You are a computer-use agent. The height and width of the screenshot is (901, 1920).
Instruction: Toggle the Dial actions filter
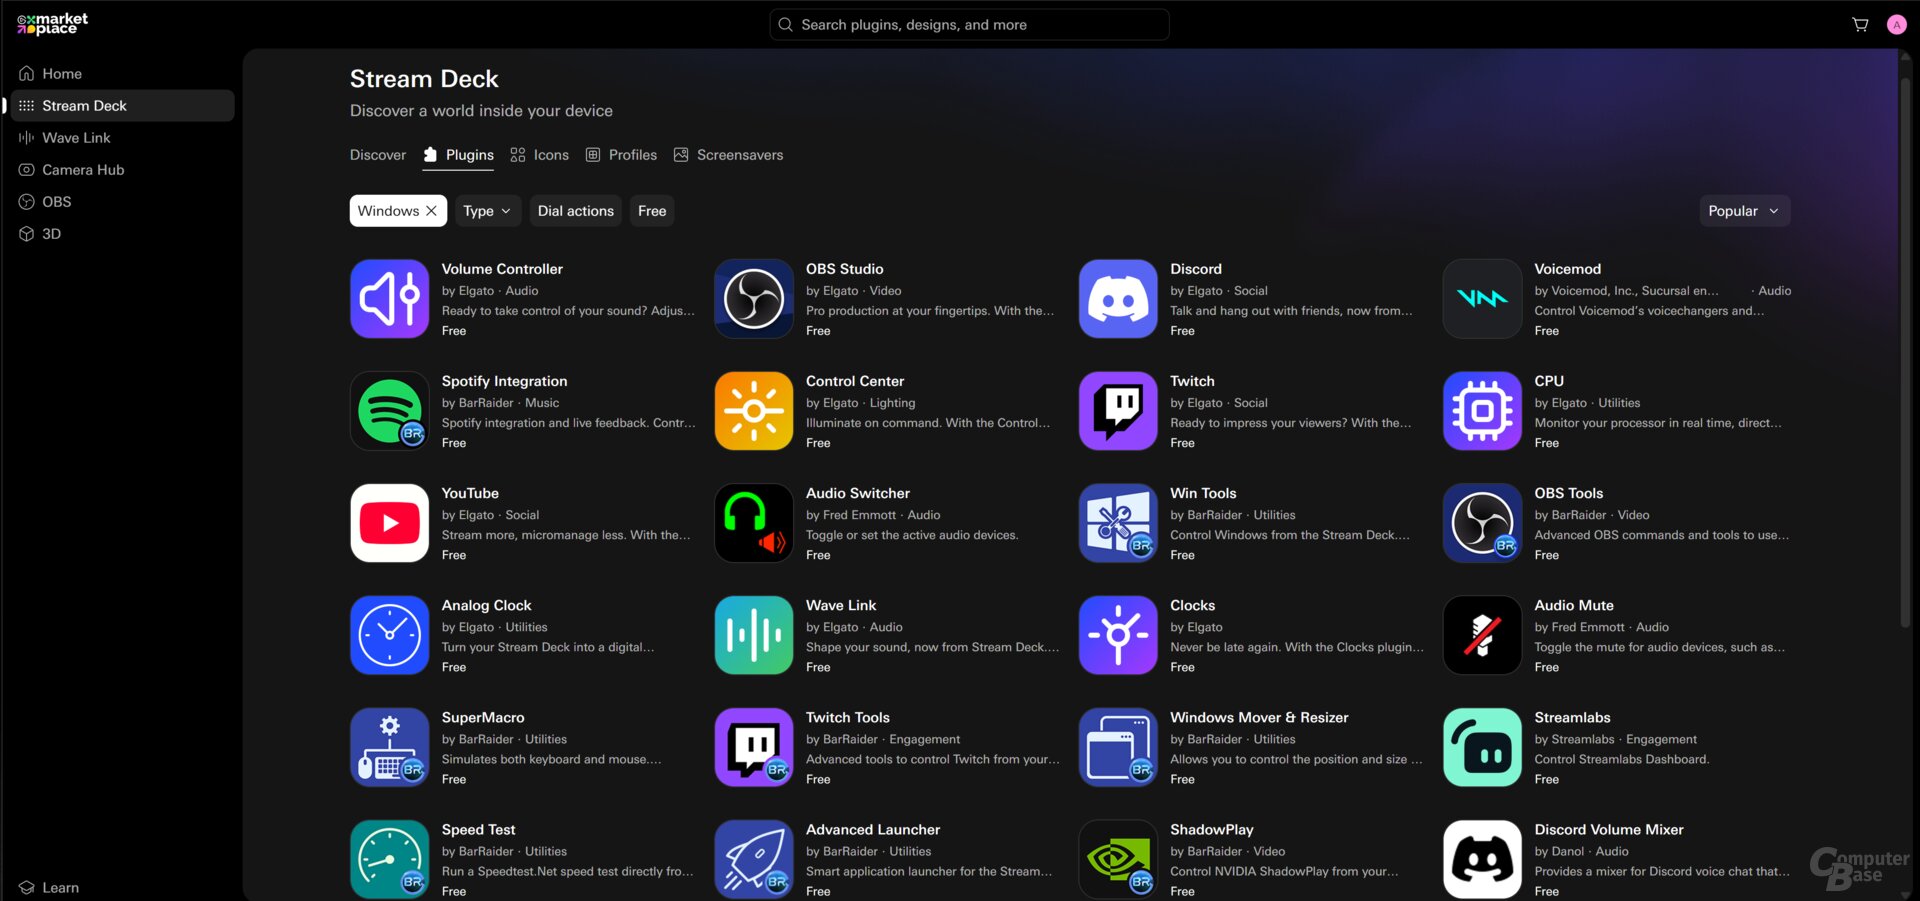[x=575, y=210]
